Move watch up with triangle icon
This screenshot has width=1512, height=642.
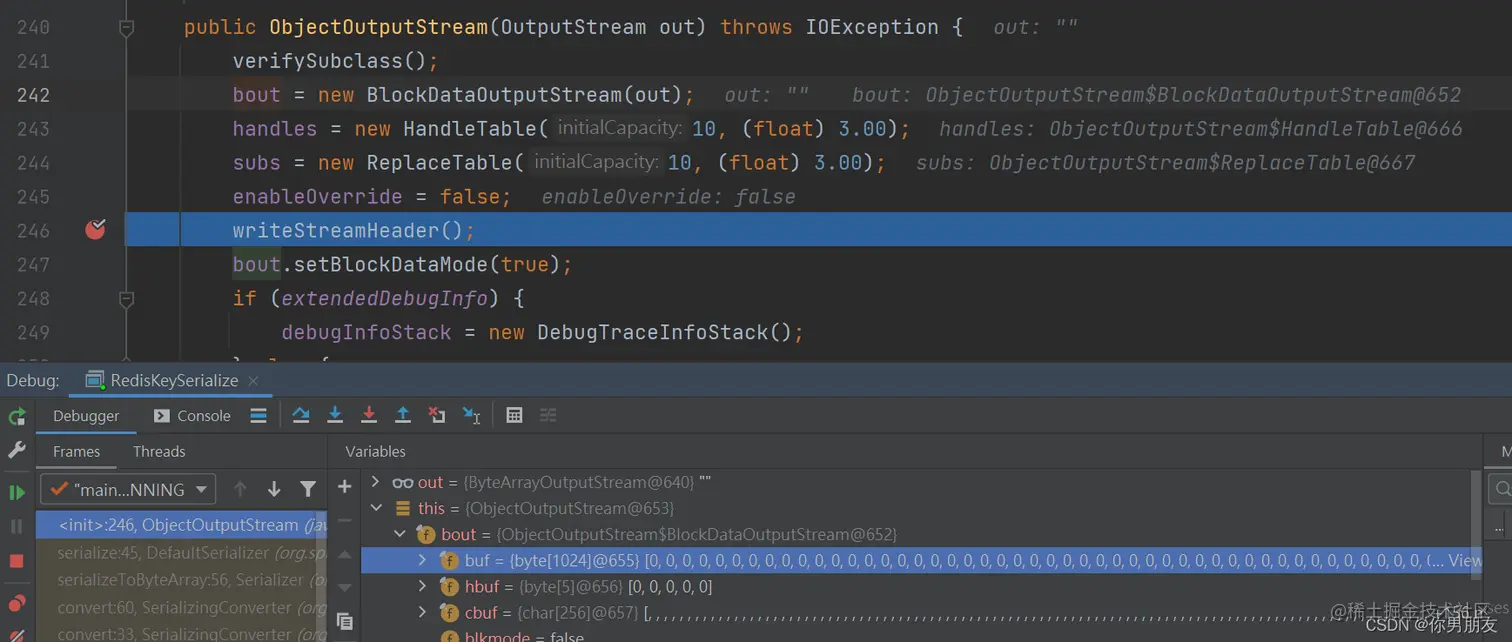345,555
